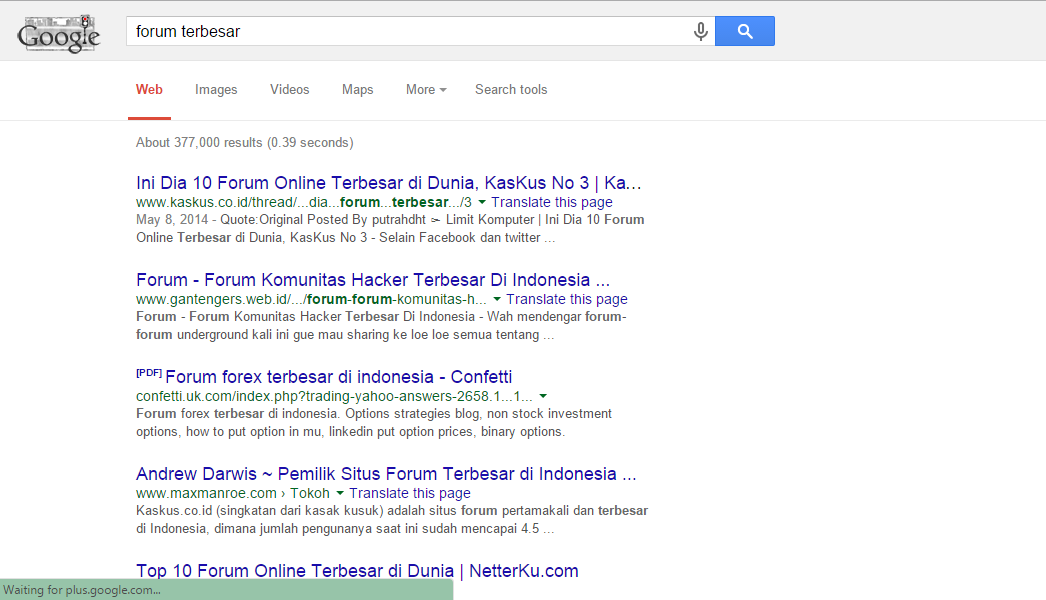Viewport: 1046px width, 600px height.
Task: Click the 'Waiting for plus.google.com...' status bar
Action: click(226, 590)
